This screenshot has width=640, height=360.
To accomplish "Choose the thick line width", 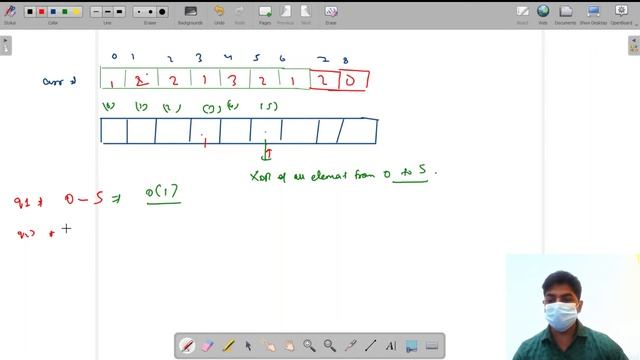I will point(119,12).
